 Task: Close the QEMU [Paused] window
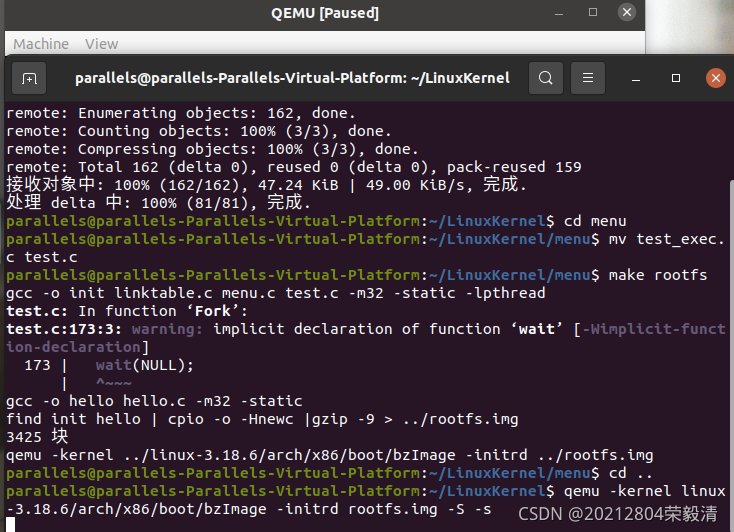pyautogui.click(x=627, y=12)
